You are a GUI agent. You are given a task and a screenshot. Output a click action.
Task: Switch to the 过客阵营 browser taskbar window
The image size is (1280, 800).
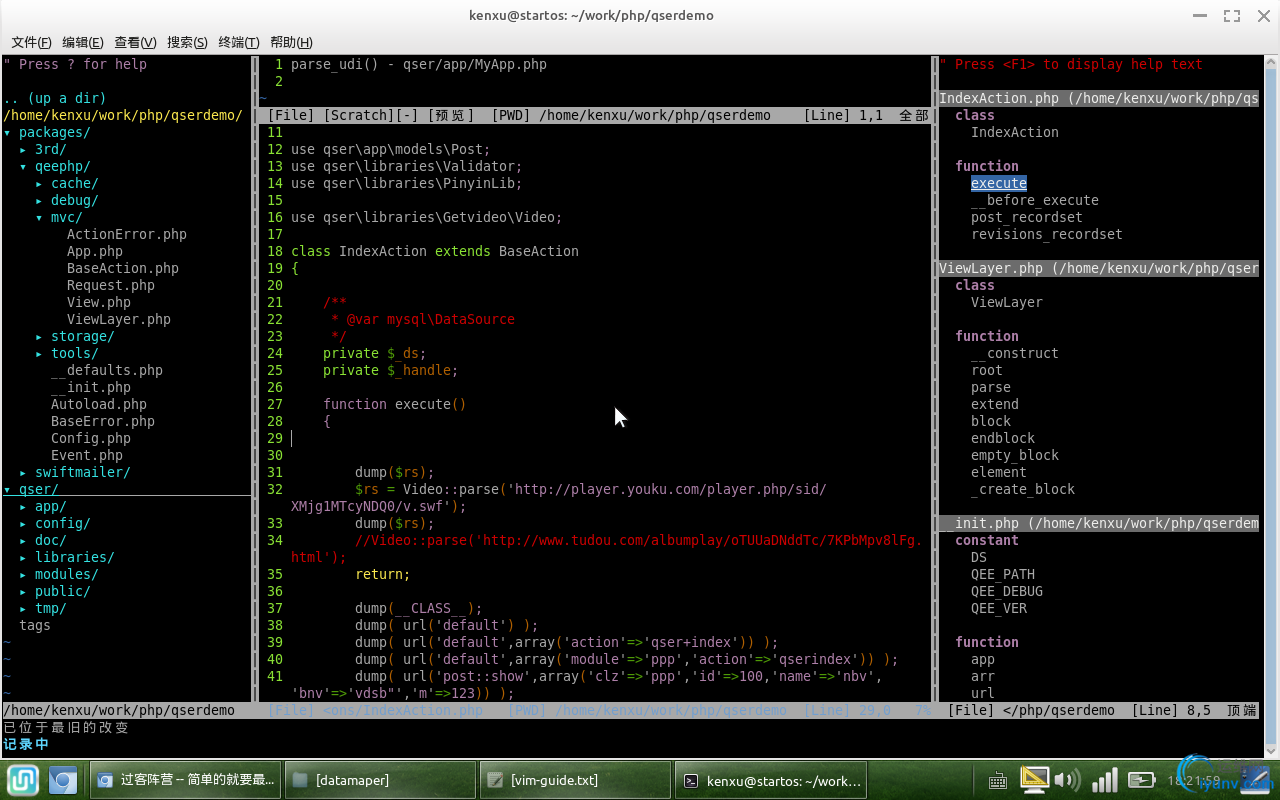point(186,780)
